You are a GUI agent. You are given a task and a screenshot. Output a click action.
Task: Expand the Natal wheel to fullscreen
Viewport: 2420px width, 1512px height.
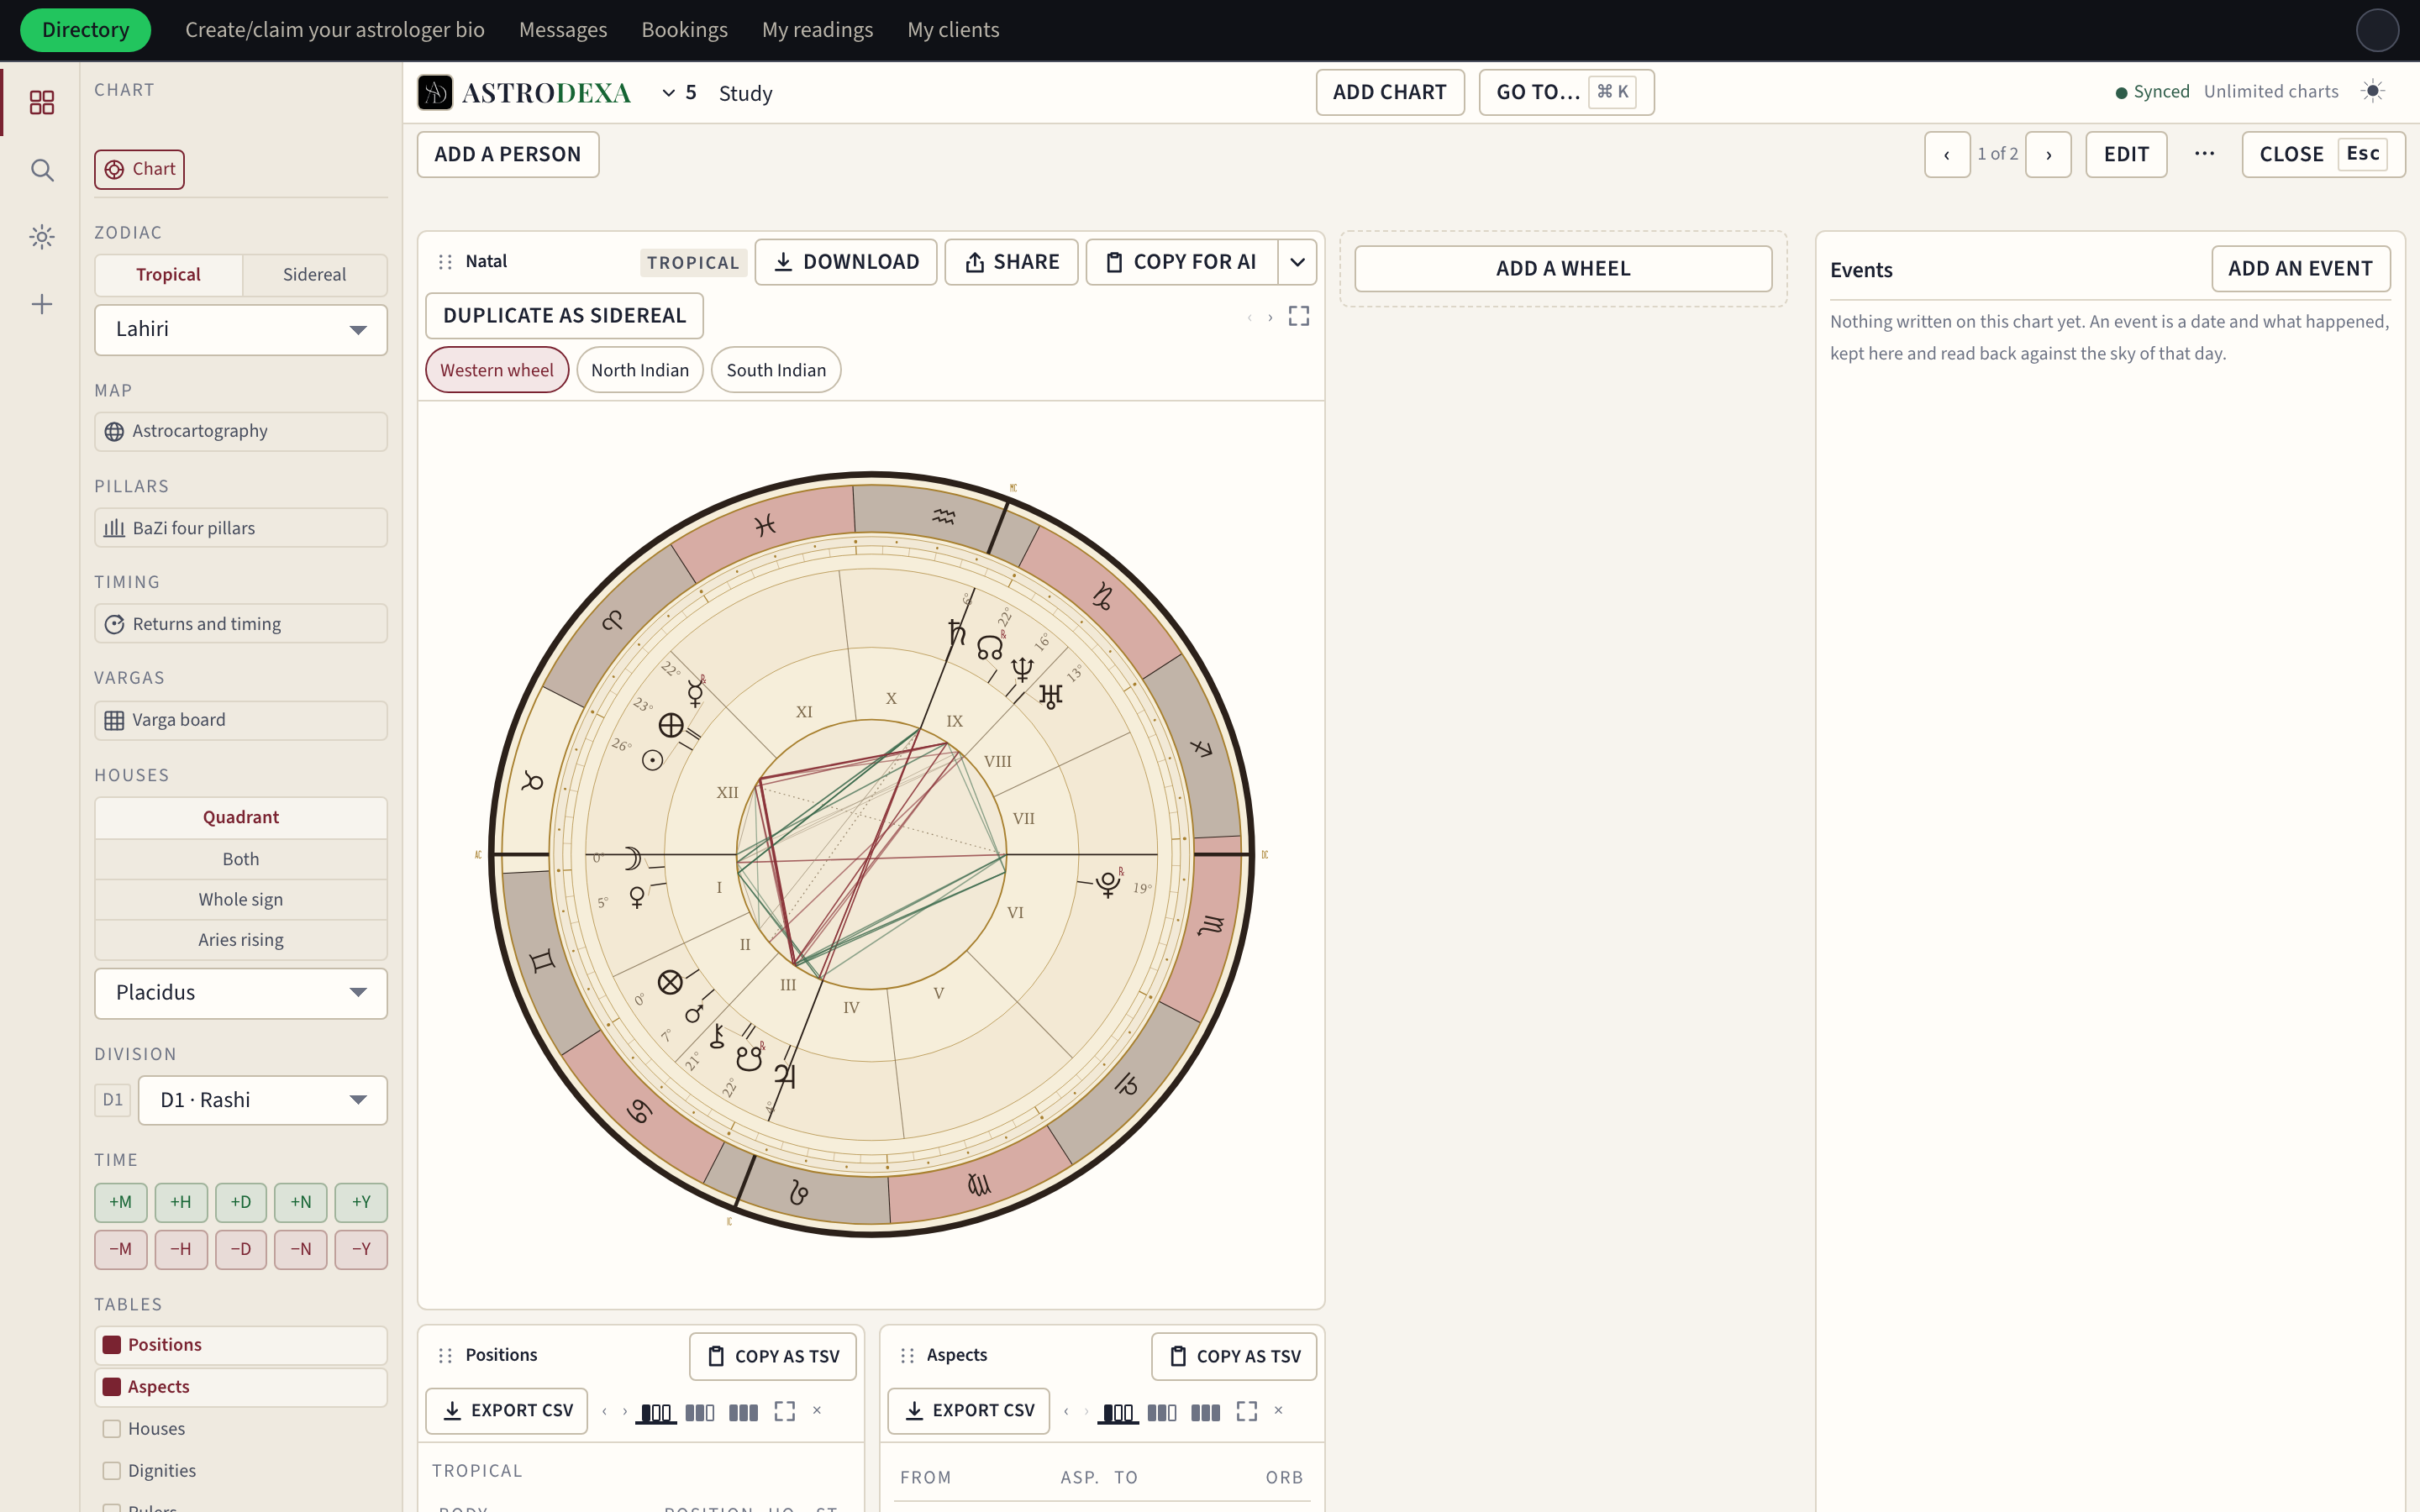coord(1298,316)
